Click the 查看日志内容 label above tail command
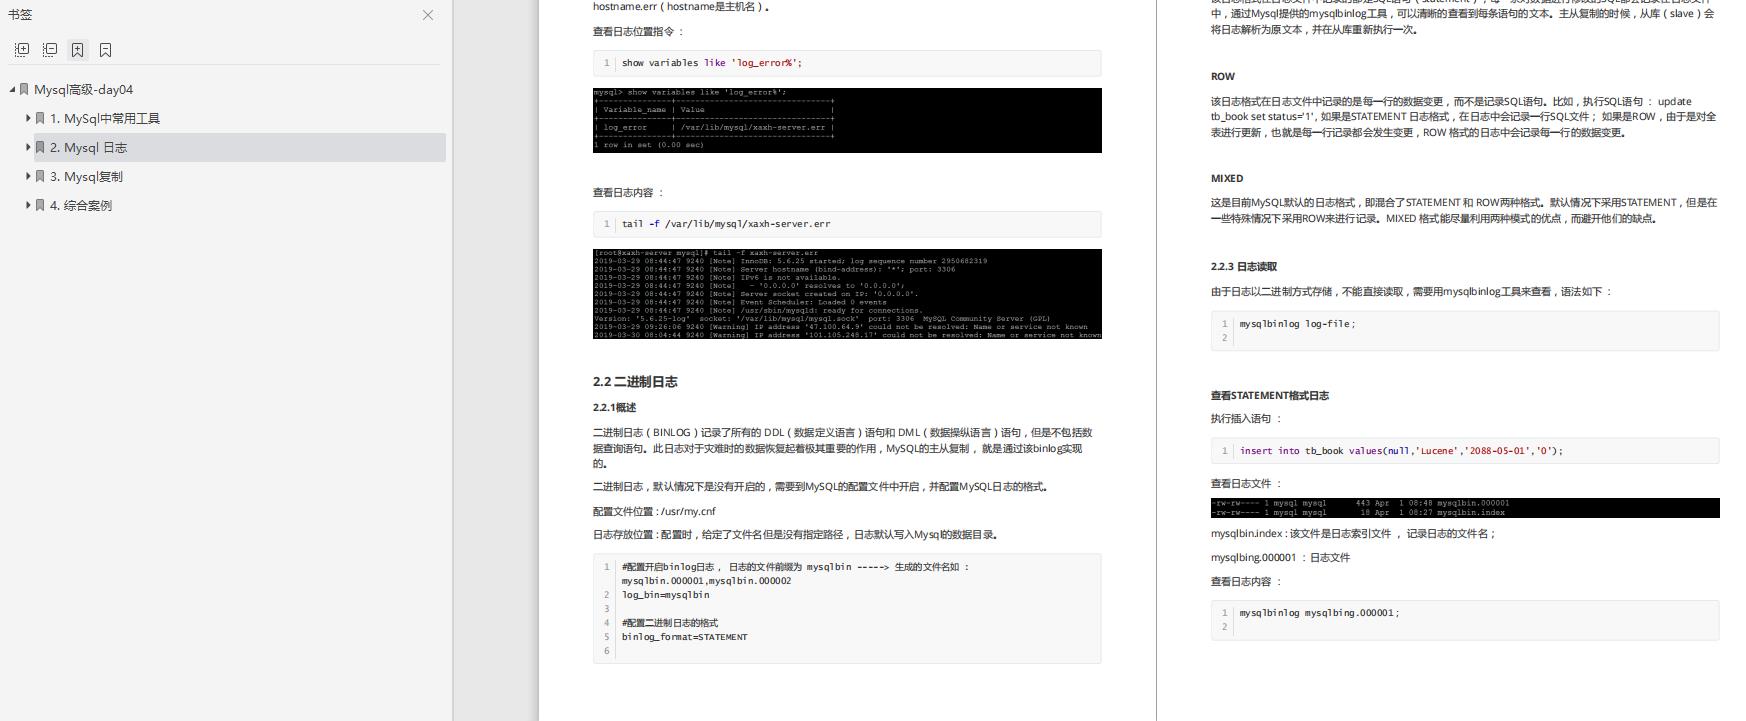The width and height of the screenshot is (1746, 721). click(628, 192)
